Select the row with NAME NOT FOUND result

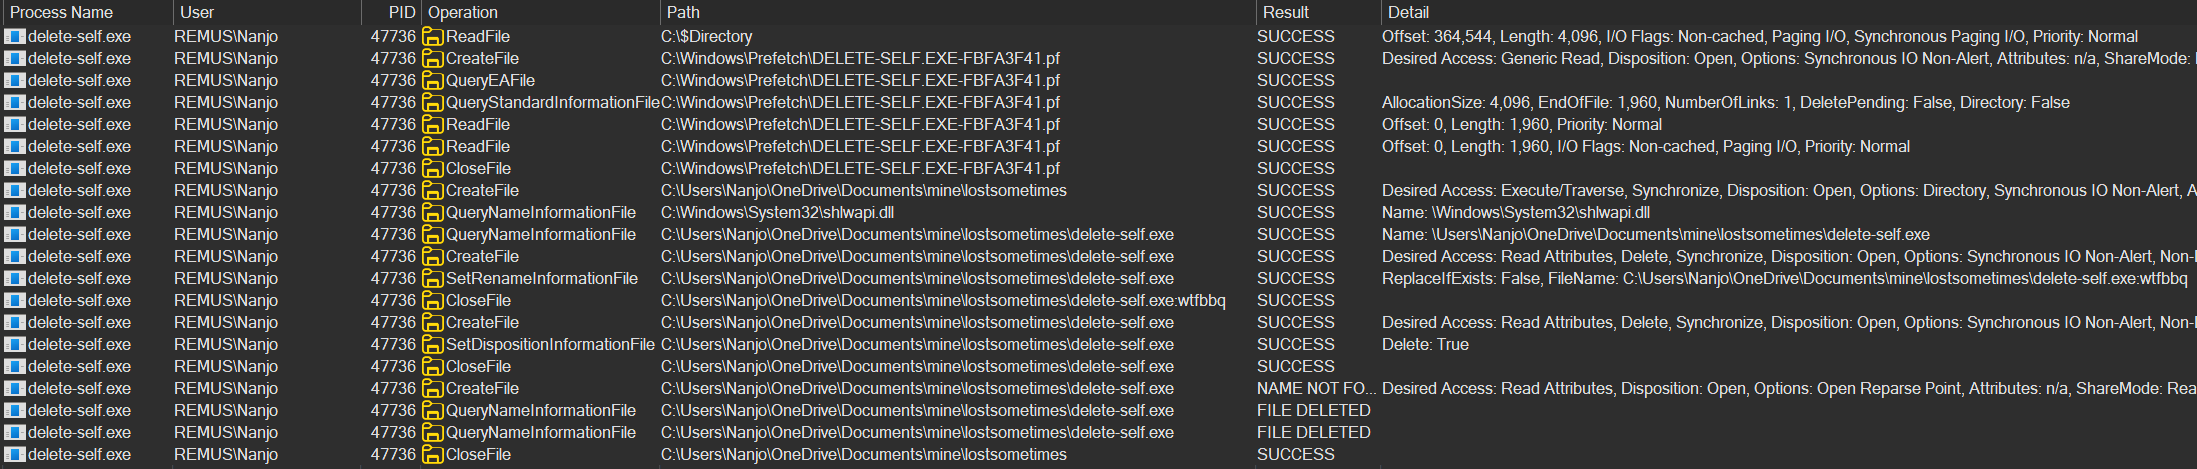click(x=1098, y=388)
